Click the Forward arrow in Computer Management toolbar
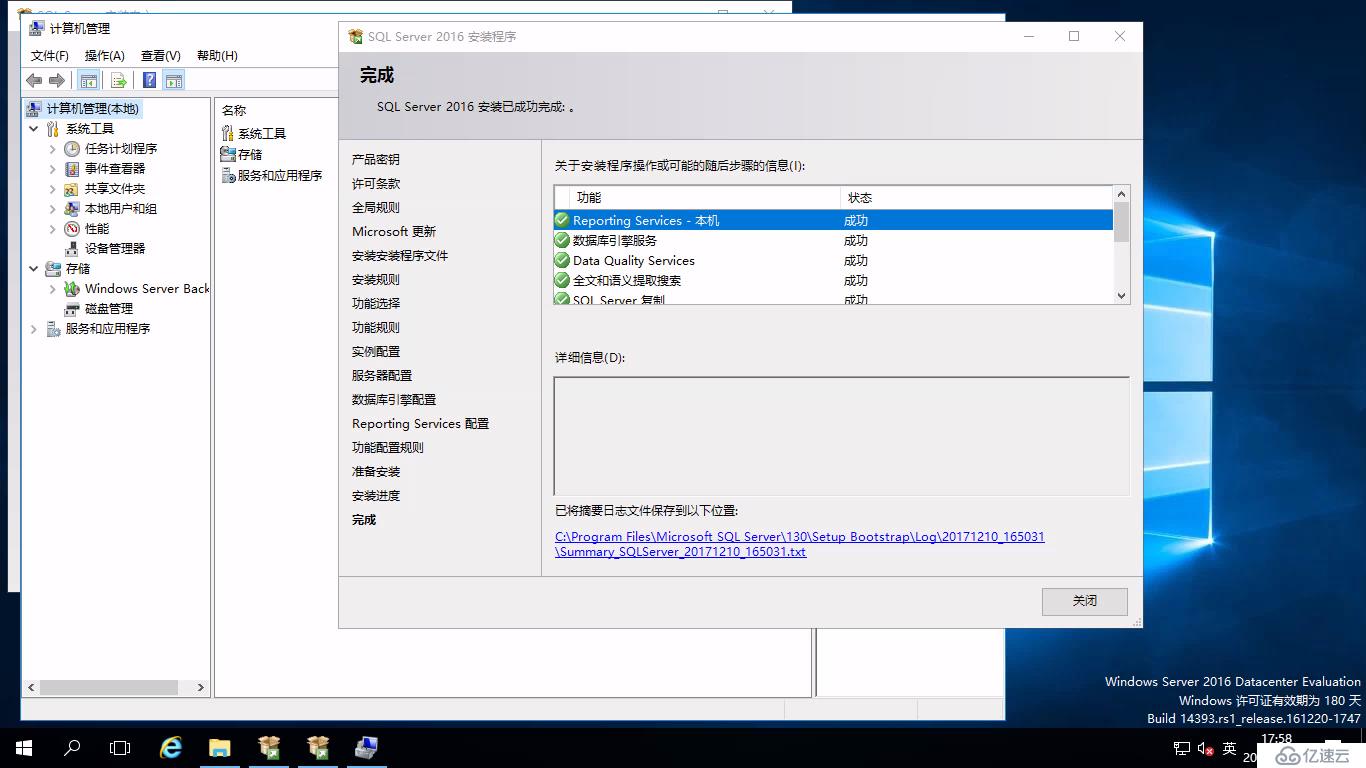Viewport: 1366px width, 768px height. point(57,81)
